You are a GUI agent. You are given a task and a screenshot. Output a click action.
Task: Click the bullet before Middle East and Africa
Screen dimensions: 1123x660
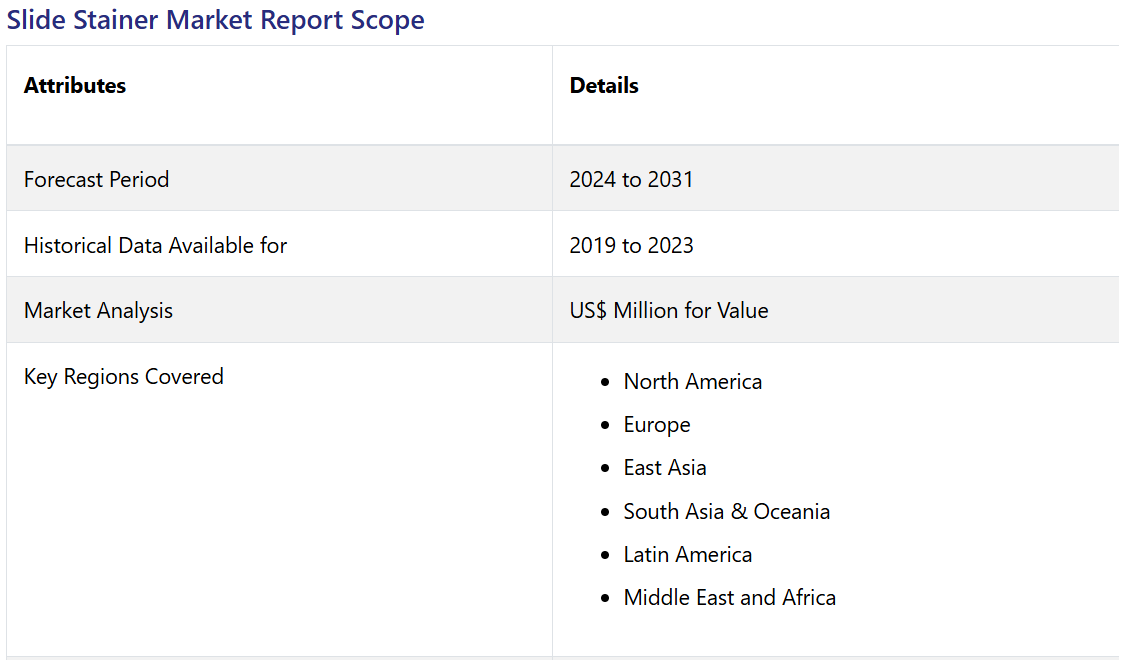pyautogui.click(x=605, y=599)
